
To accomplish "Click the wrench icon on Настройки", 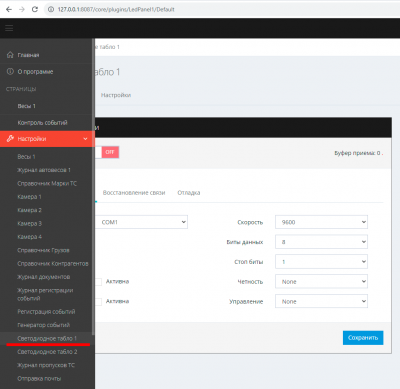I will pos(10,139).
